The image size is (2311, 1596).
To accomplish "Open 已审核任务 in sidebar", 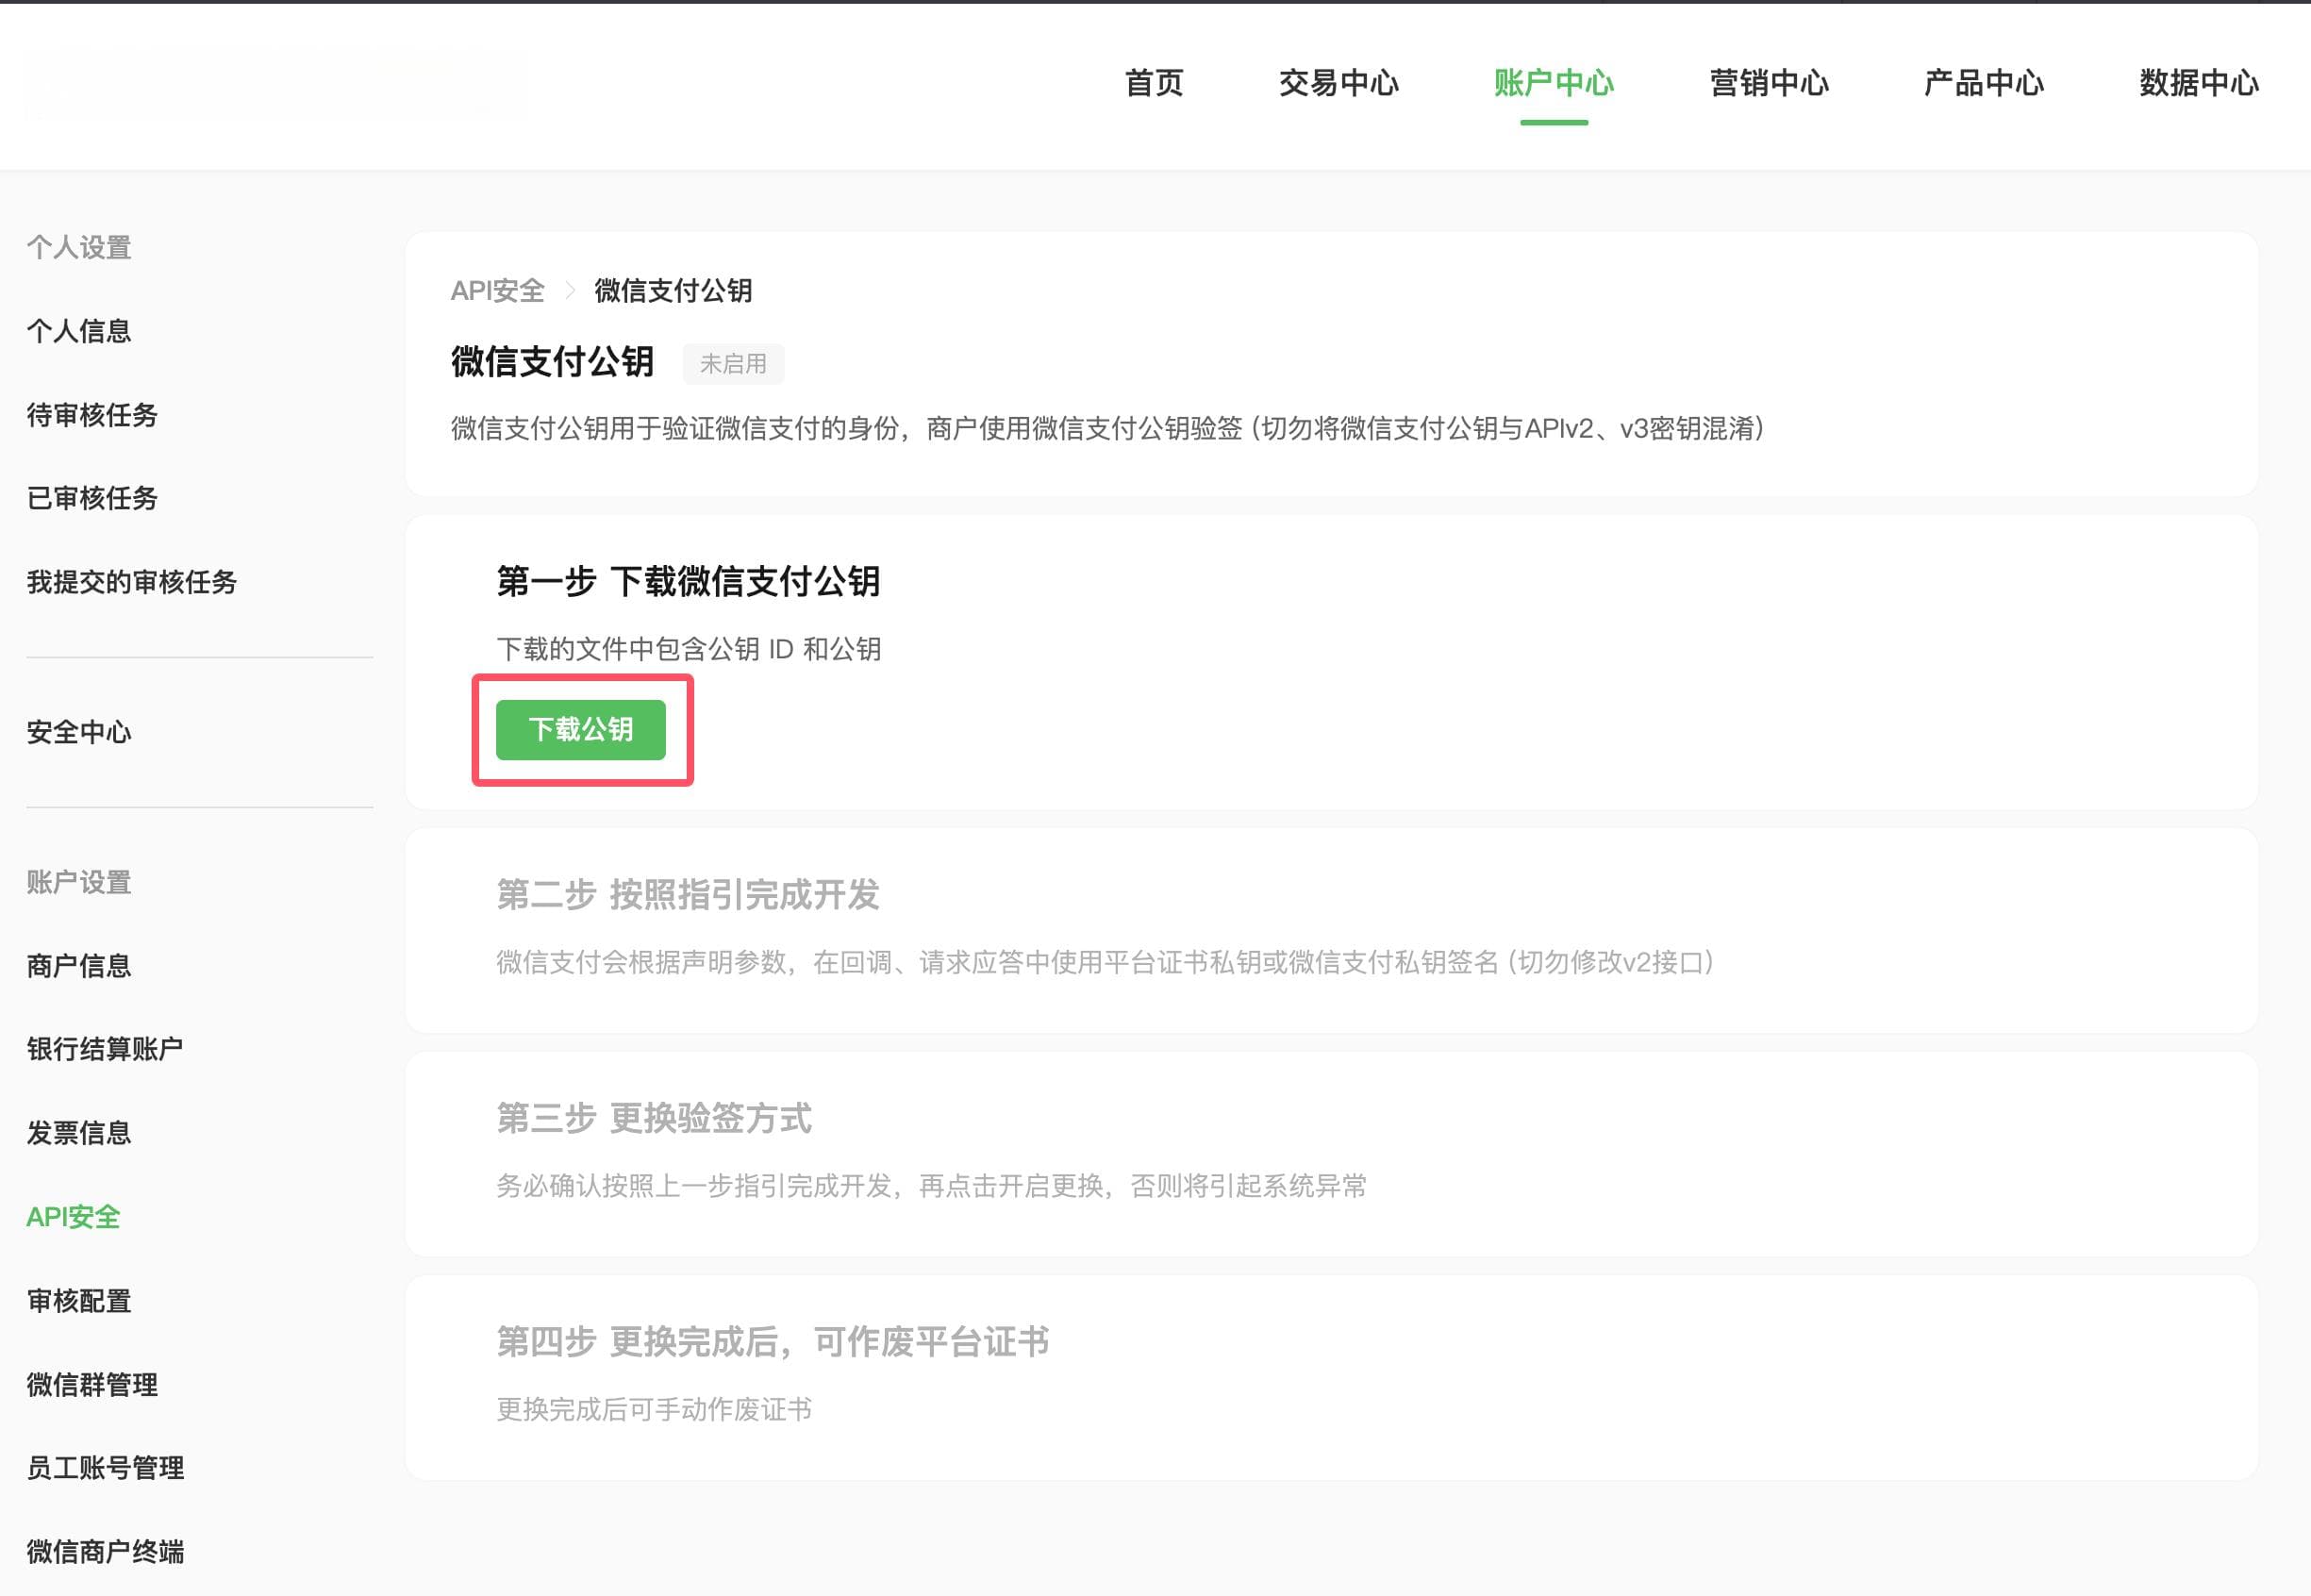I will tap(92, 498).
